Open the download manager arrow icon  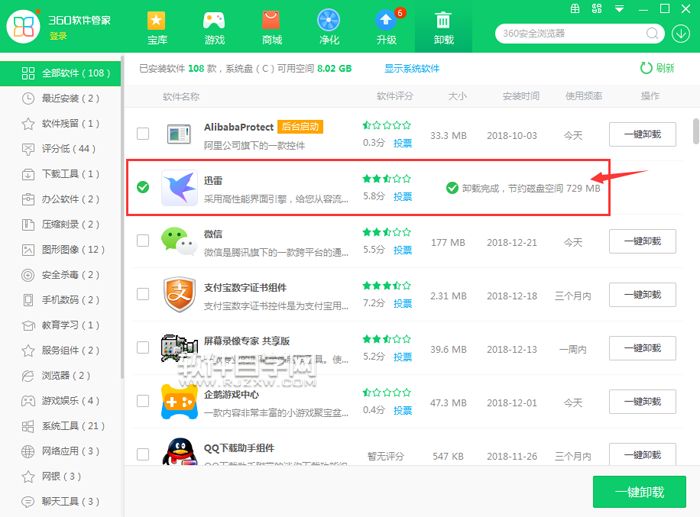pos(681,33)
